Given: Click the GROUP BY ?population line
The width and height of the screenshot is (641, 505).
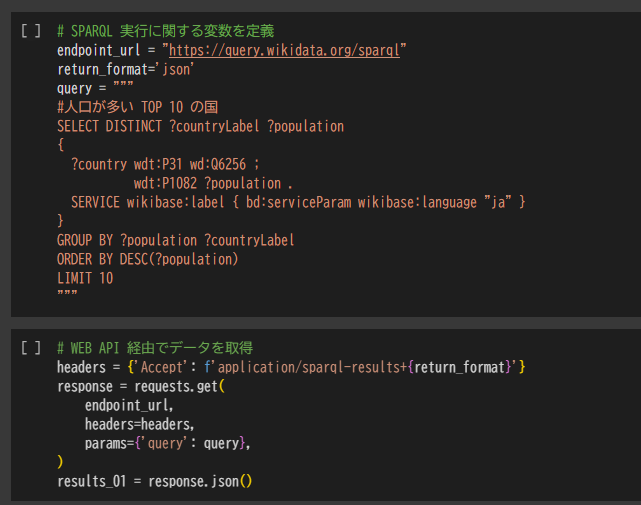Looking at the screenshot, I should (175, 240).
